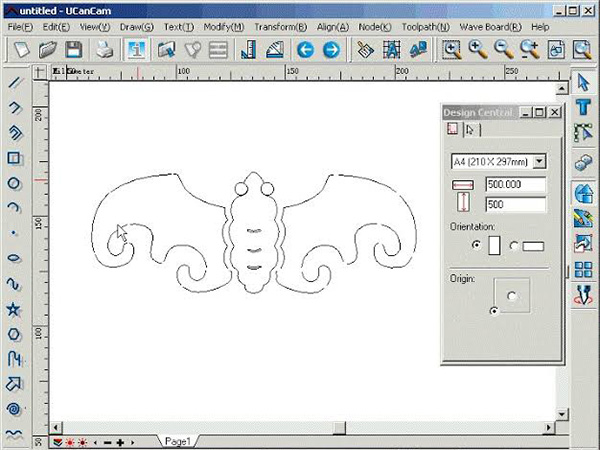
Task: Print using the printer icon
Action: coord(104,50)
